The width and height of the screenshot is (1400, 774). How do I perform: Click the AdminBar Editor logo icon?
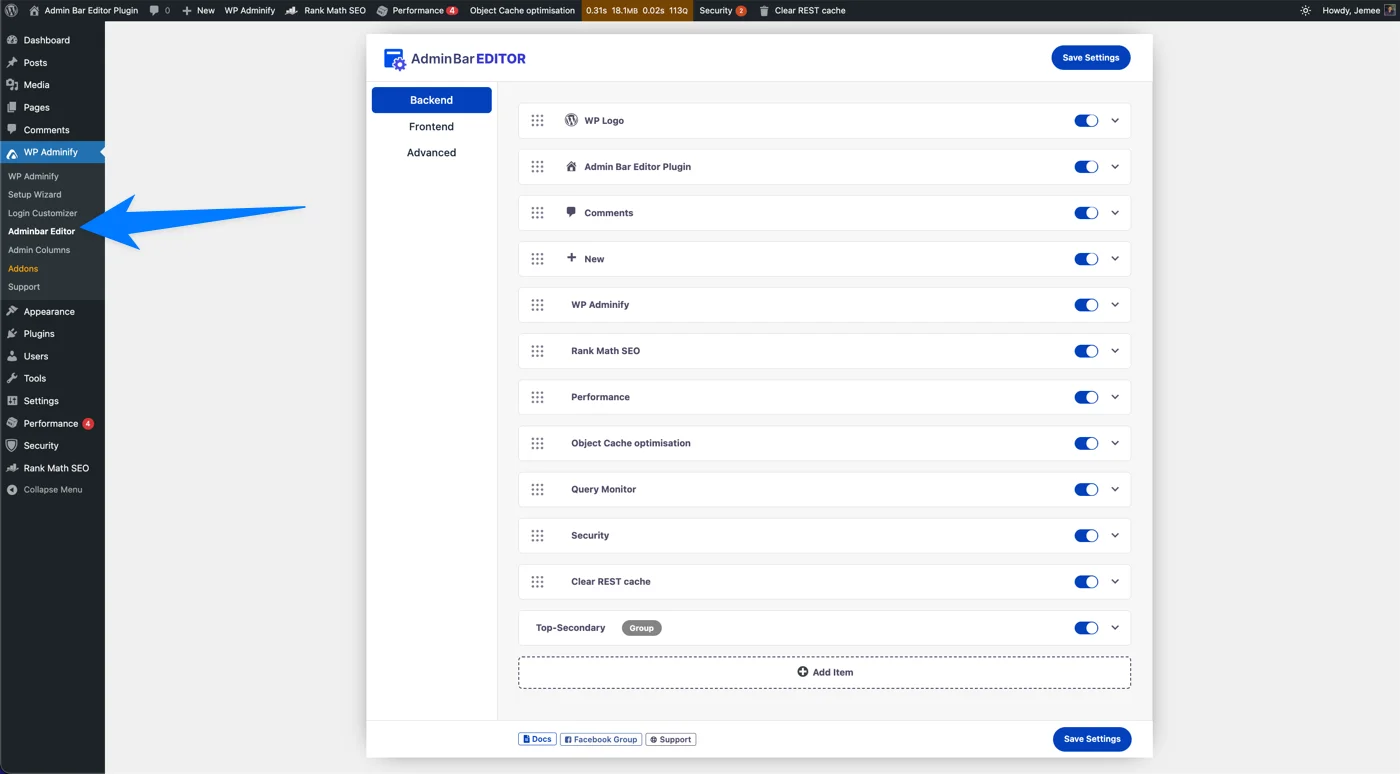[394, 59]
